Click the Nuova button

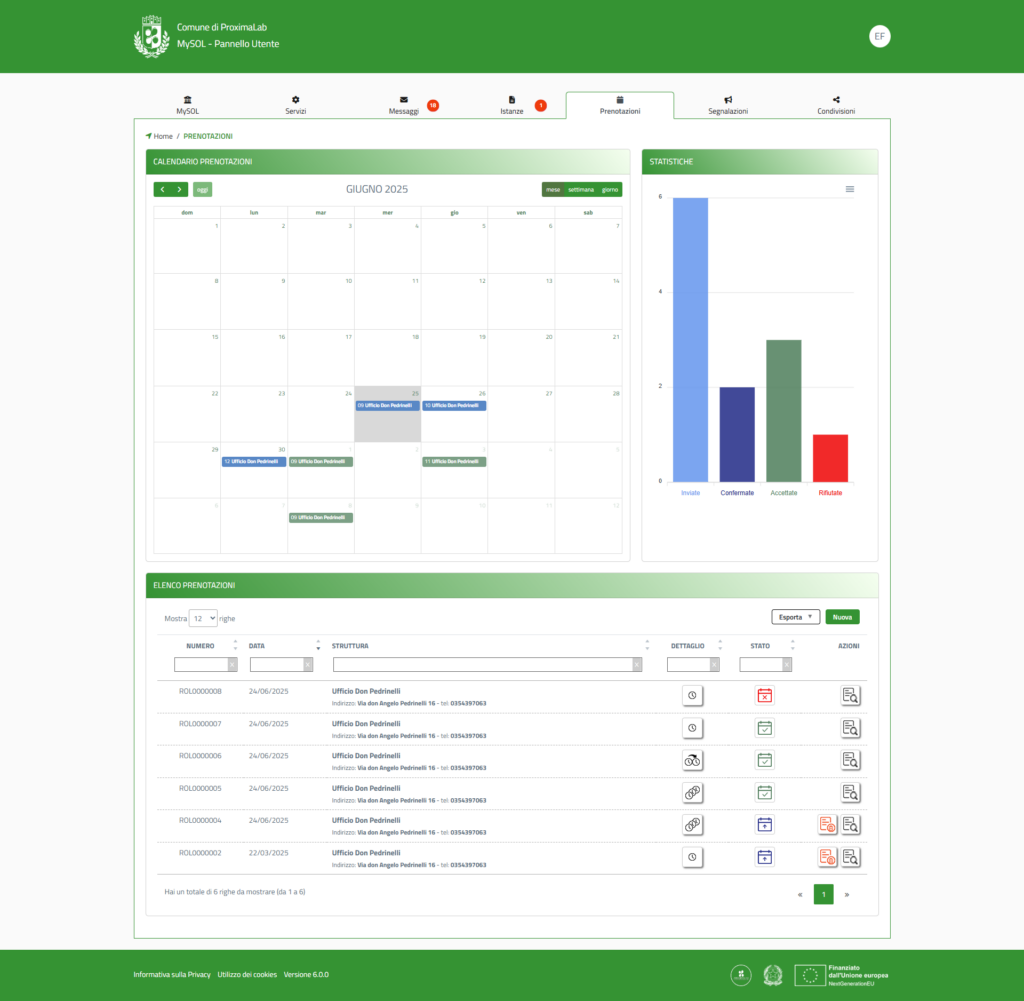point(842,617)
